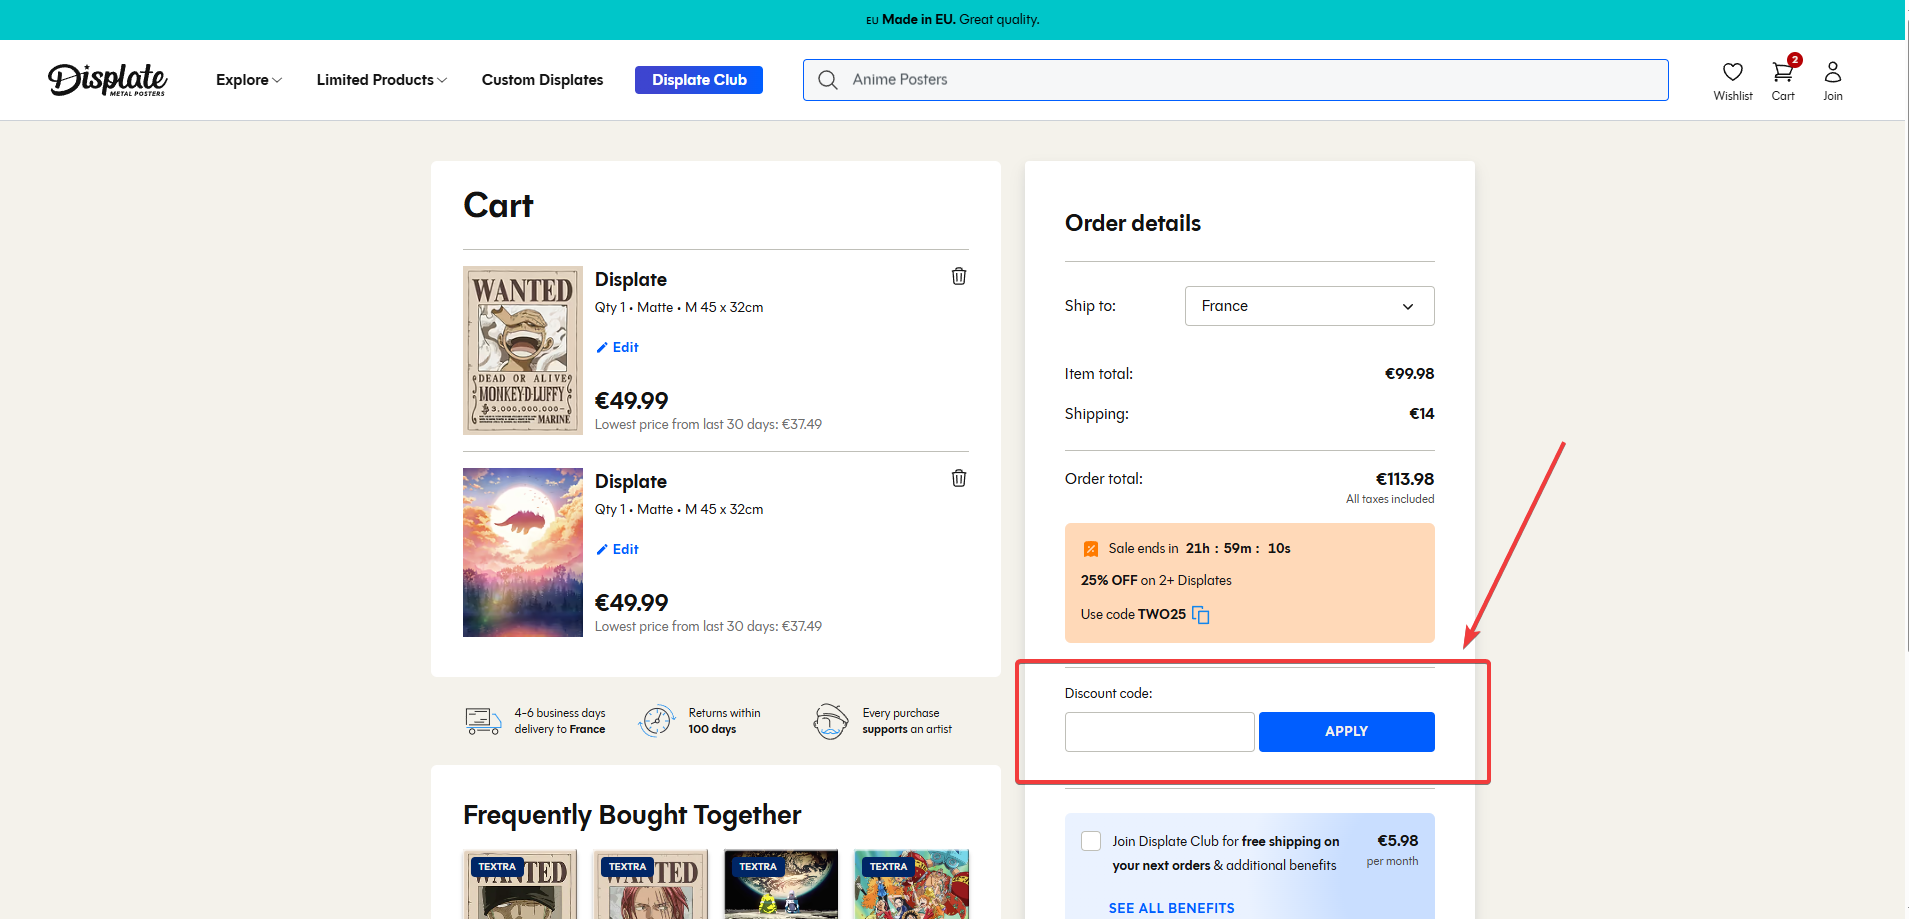Screen dimensions: 1909x919
Task: Open SEE ALL BENEFITS link
Action: point(1171,908)
